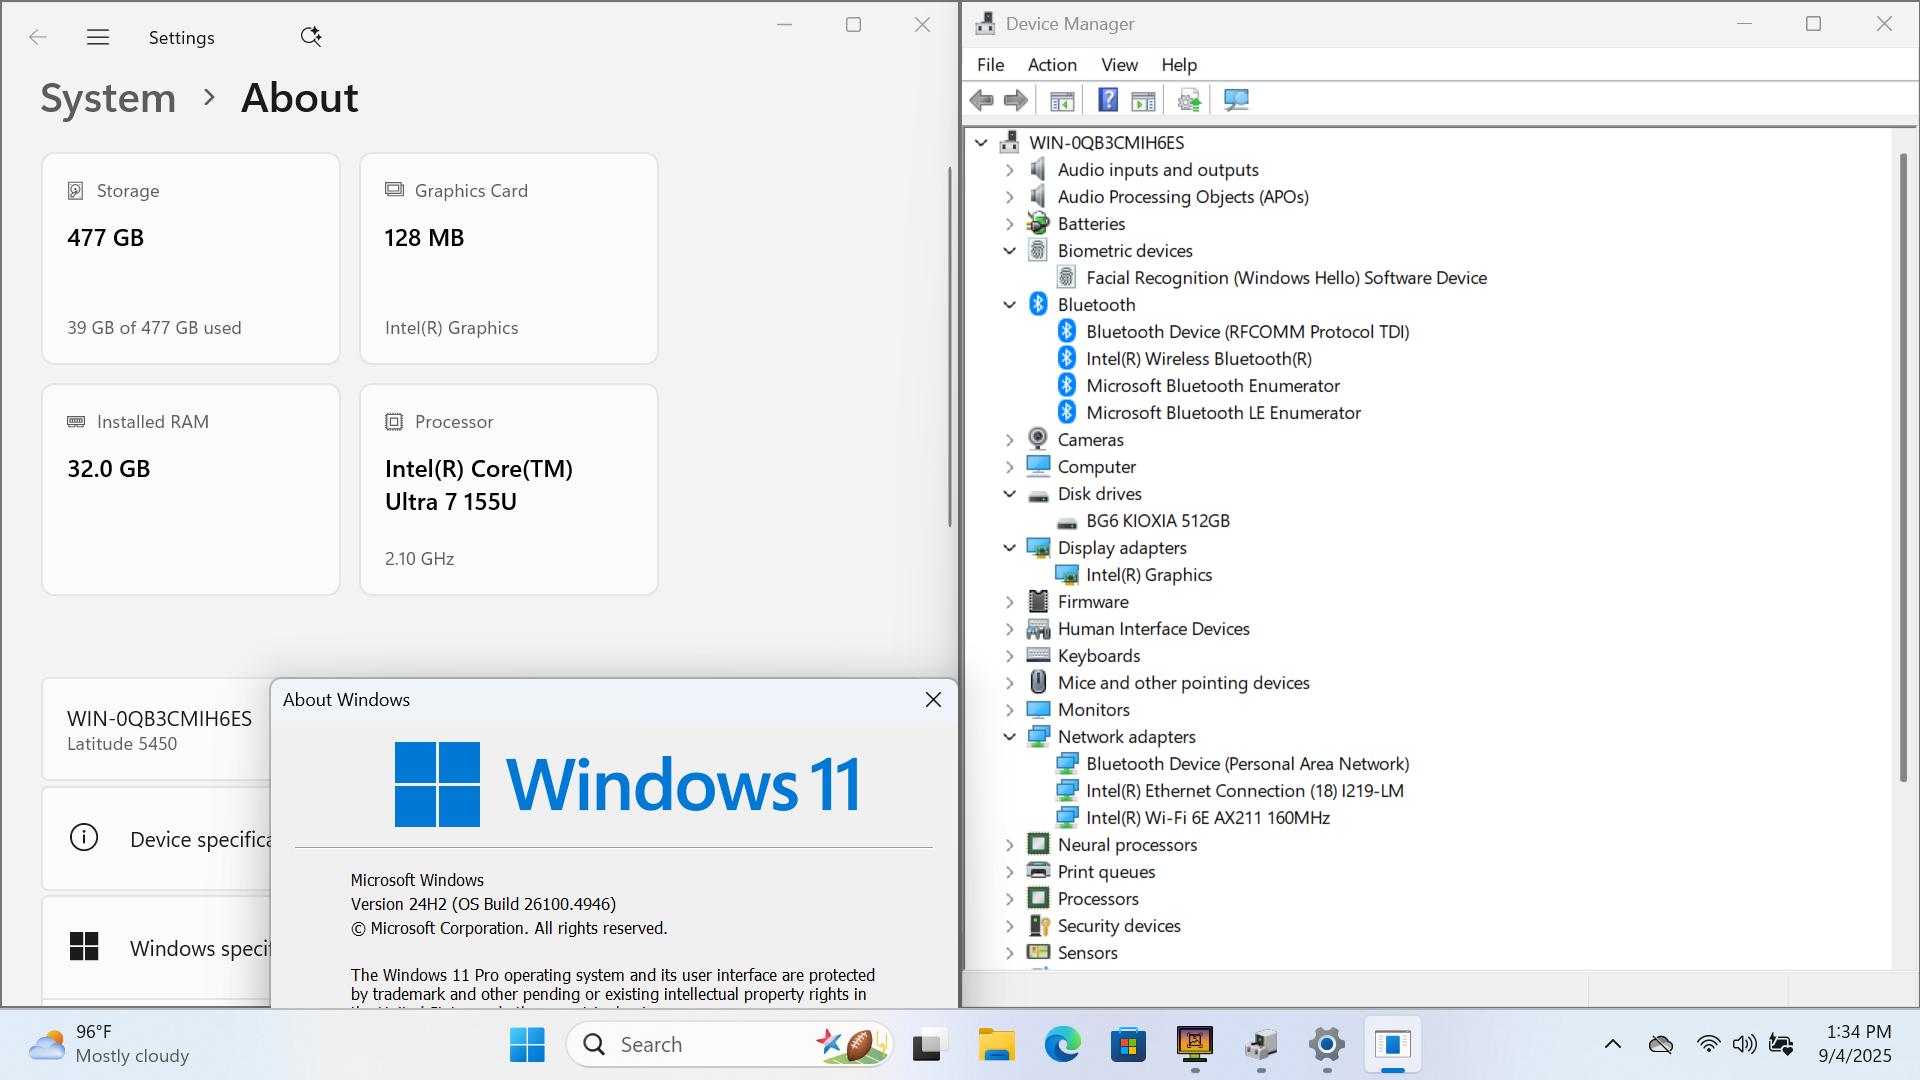Select Bluetooth Device (RFCOMM Protocol TDI)

[x=1248, y=332]
